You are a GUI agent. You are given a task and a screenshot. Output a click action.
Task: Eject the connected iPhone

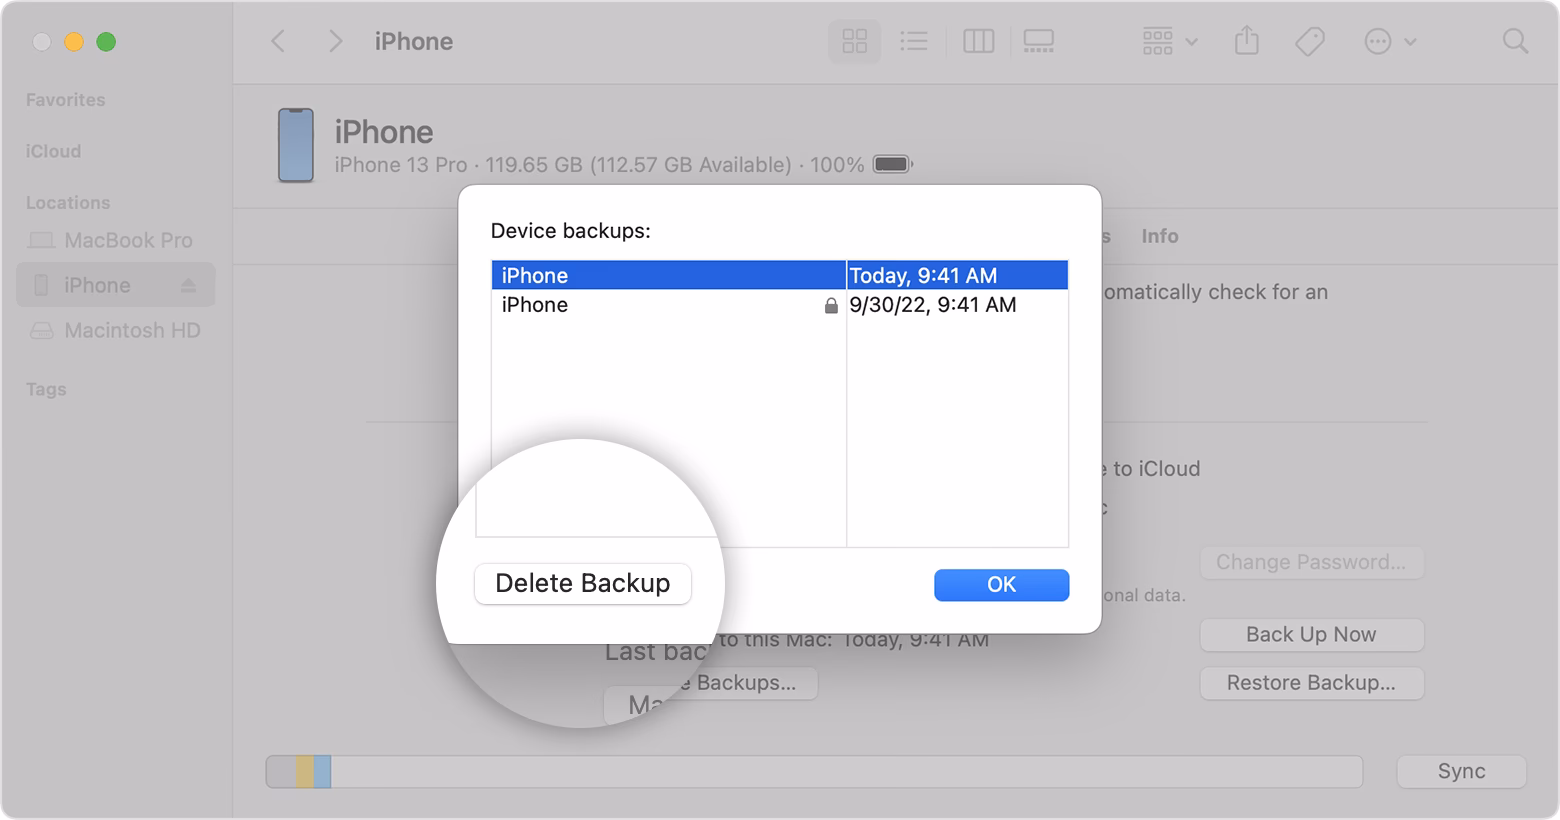(x=190, y=284)
